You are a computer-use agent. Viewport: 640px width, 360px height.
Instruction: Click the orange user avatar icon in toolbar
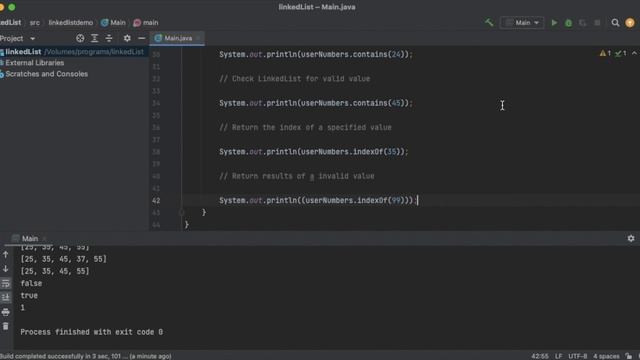tap(630, 23)
